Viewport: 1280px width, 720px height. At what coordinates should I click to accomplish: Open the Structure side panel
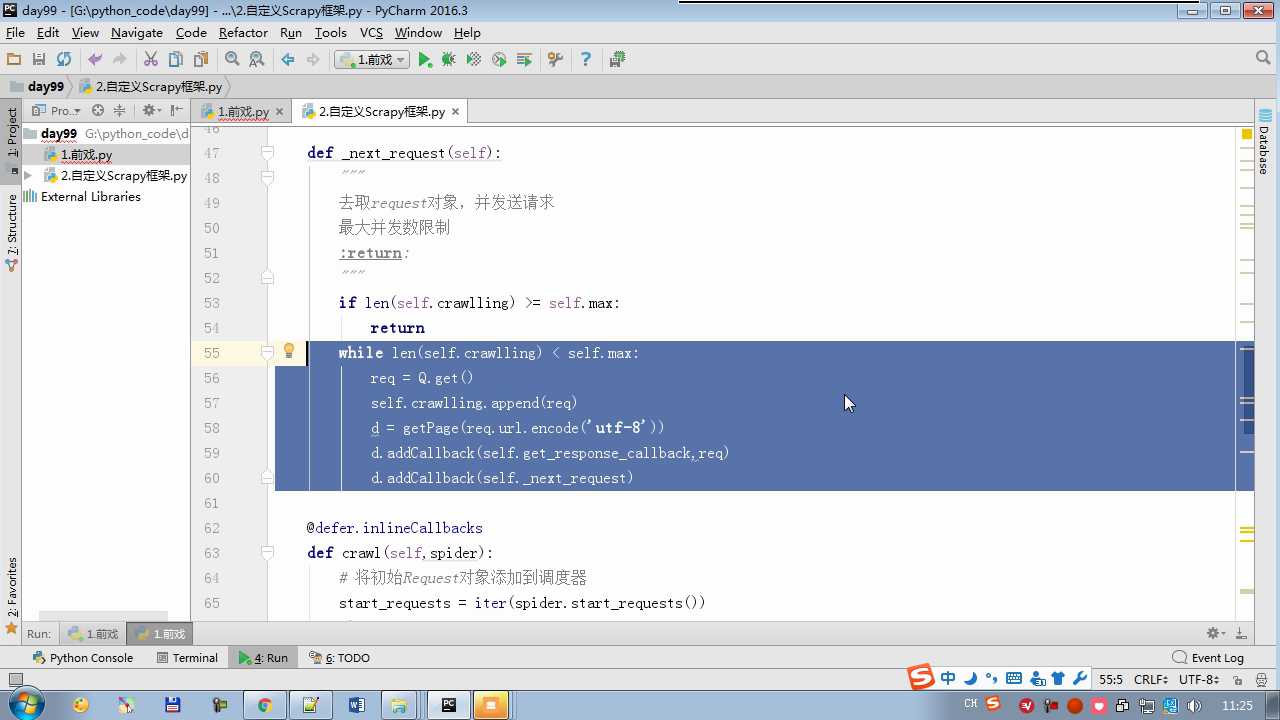click(x=12, y=232)
